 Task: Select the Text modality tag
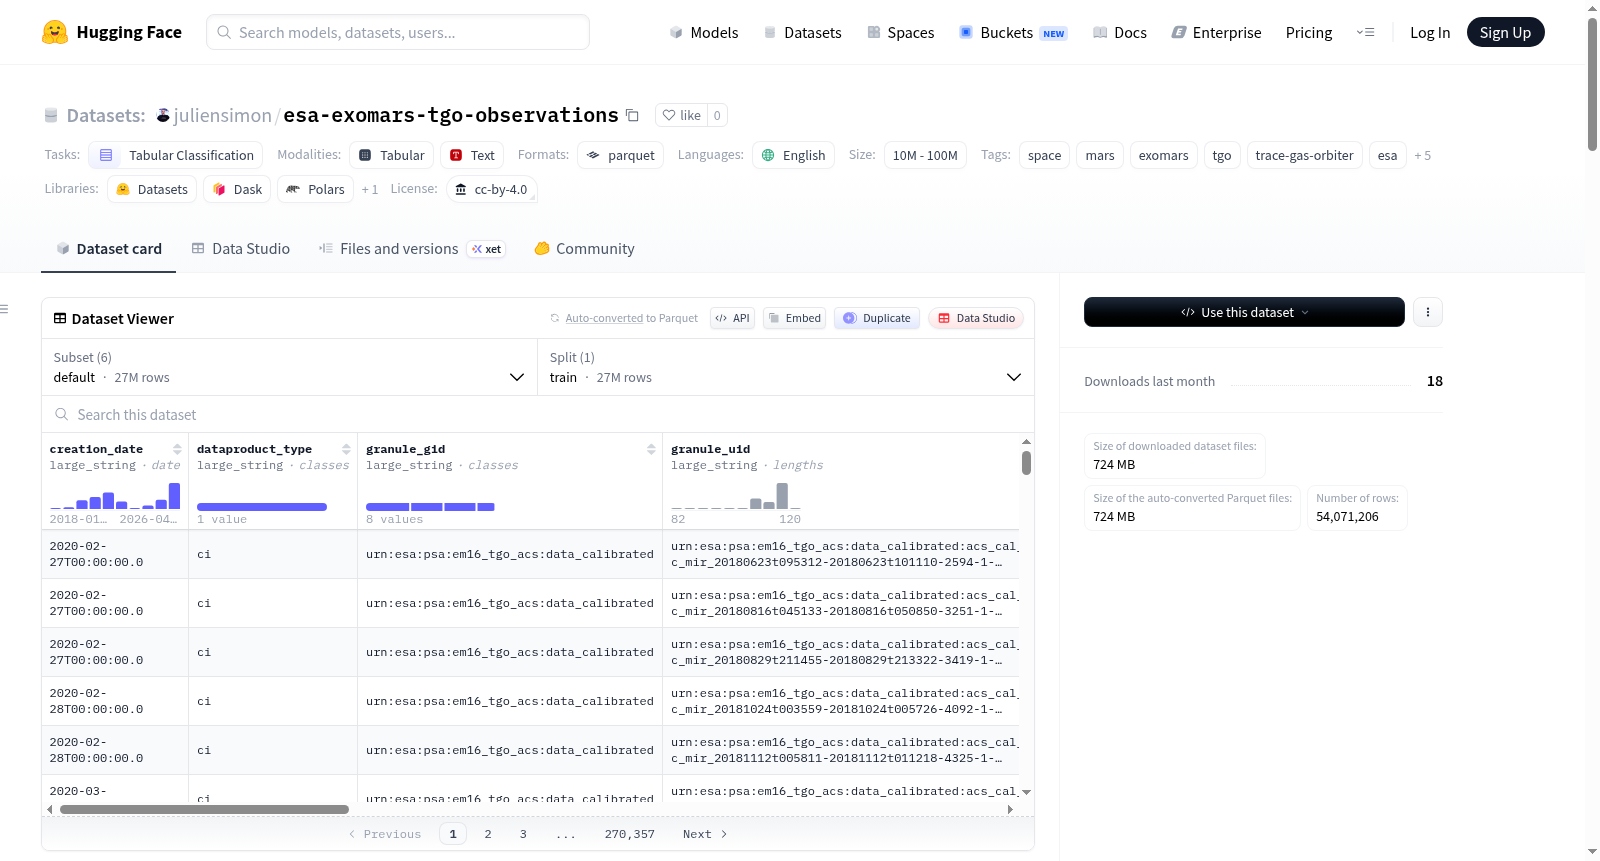point(471,155)
